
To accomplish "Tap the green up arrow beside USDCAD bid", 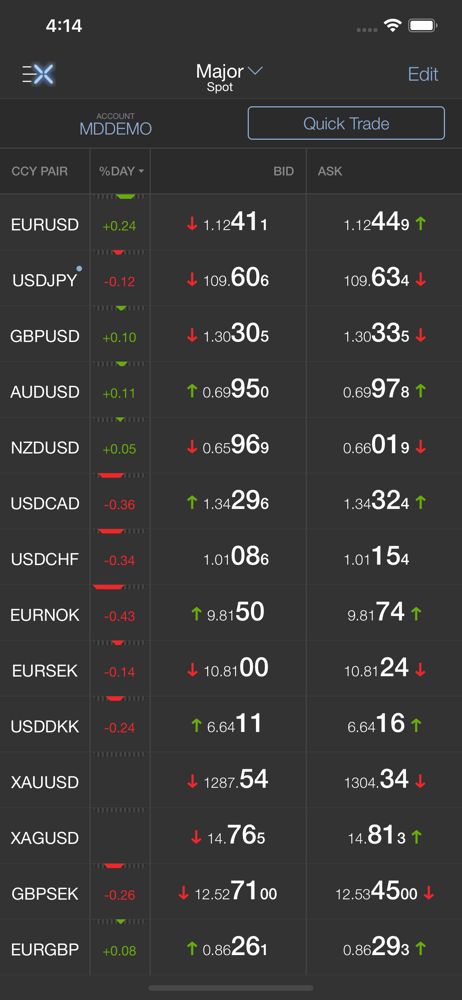I will click(192, 503).
